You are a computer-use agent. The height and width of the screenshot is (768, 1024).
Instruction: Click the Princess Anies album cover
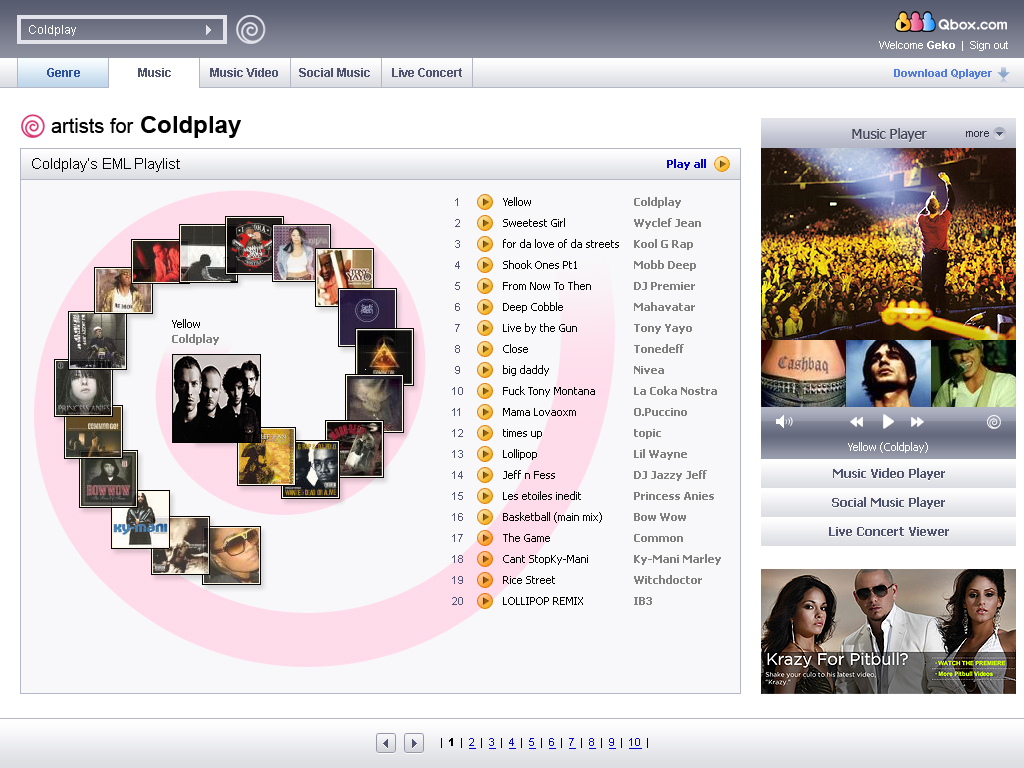tap(84, 389)
